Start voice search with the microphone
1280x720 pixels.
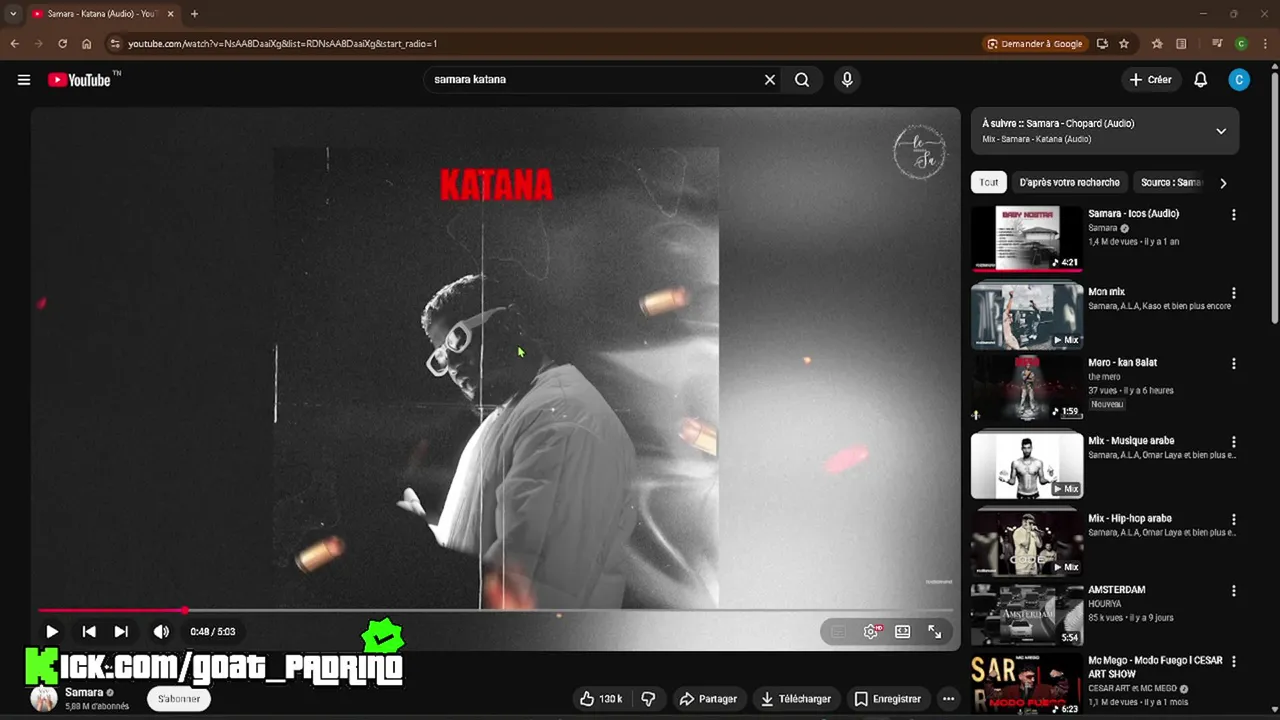pos(847,80)
